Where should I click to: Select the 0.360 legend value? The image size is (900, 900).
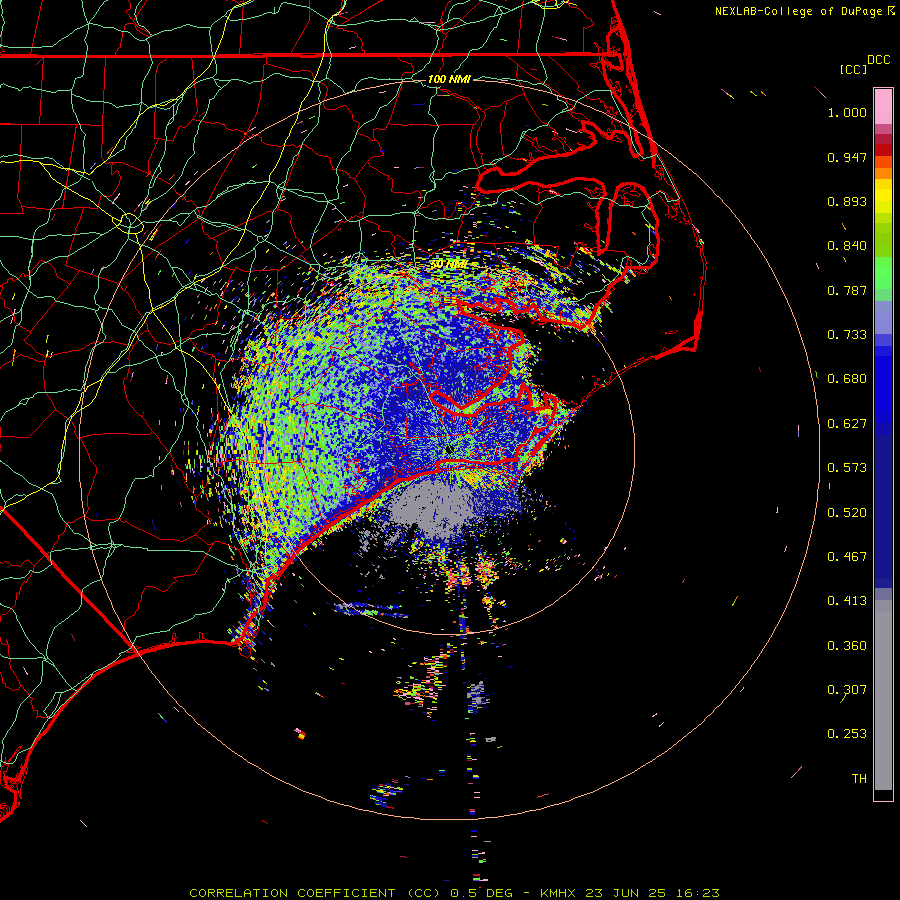[847, 646]
